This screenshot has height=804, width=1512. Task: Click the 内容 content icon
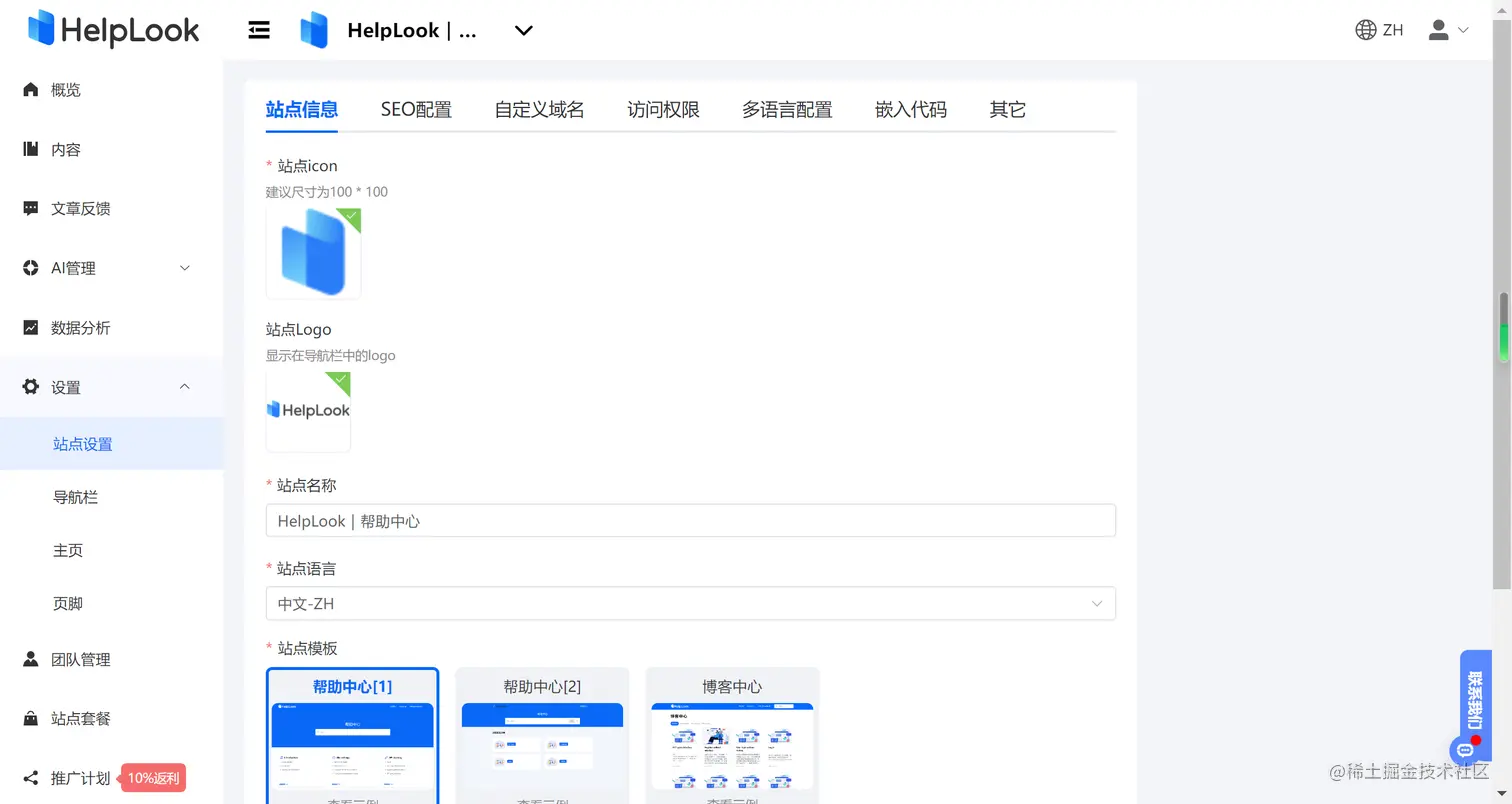coord(31,149)
